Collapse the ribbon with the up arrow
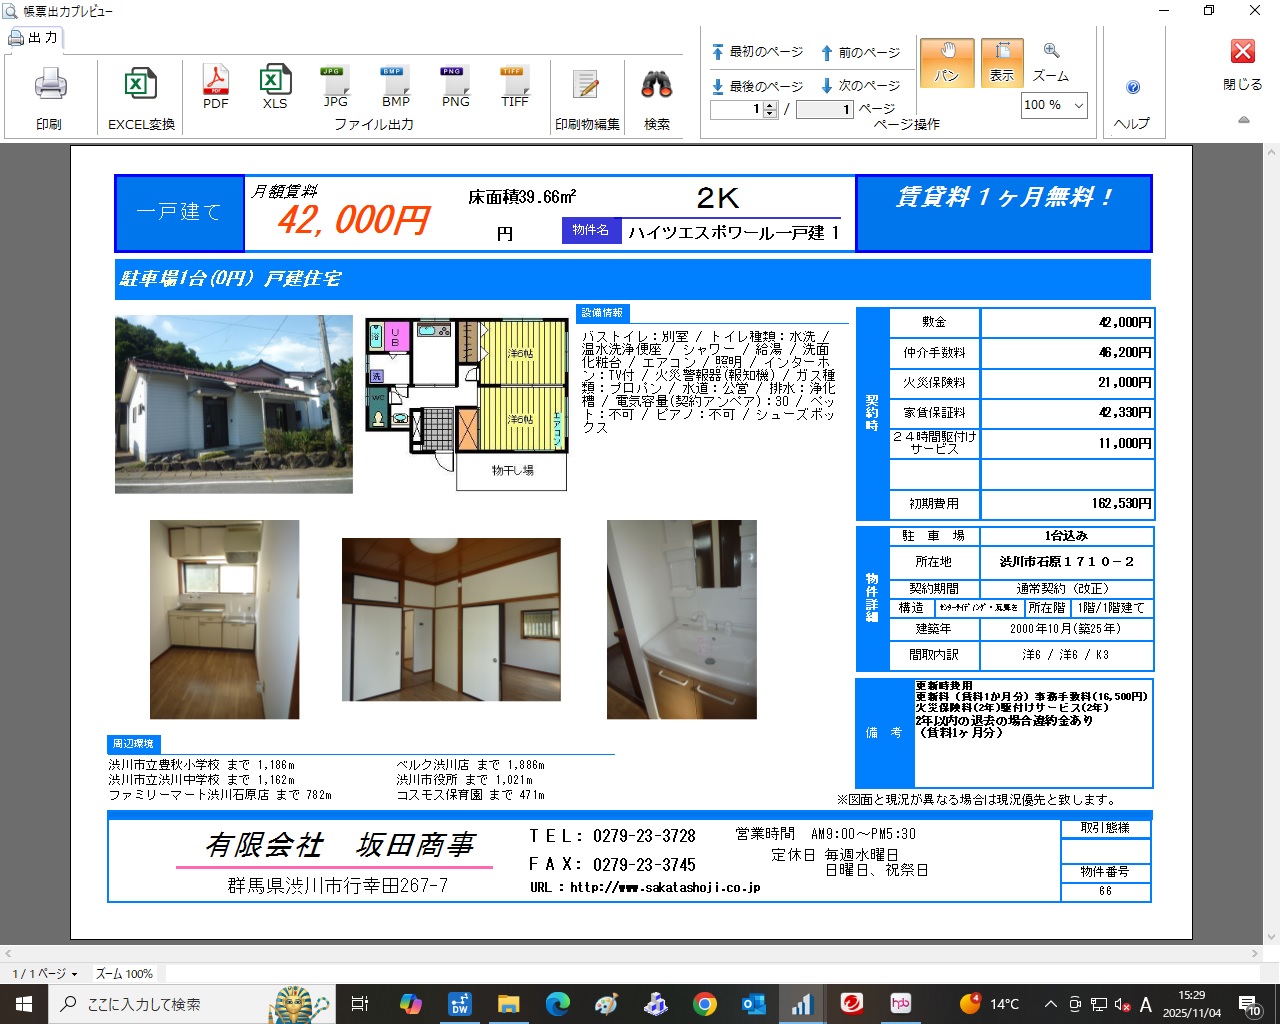The width and height of the screenshot is (1280, 1024). click(1243, 120)
